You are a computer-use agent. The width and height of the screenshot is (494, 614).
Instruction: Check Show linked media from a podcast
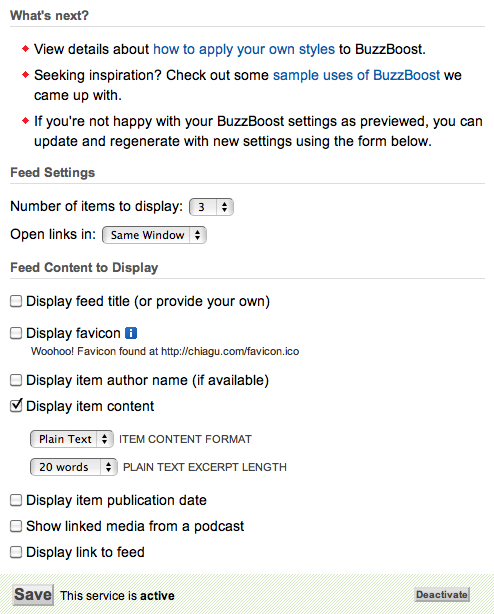(x=16, y=526)
